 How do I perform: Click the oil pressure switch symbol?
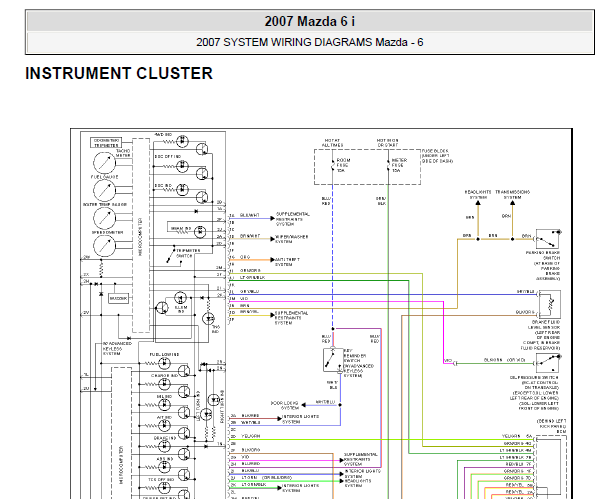pos(548,363)
